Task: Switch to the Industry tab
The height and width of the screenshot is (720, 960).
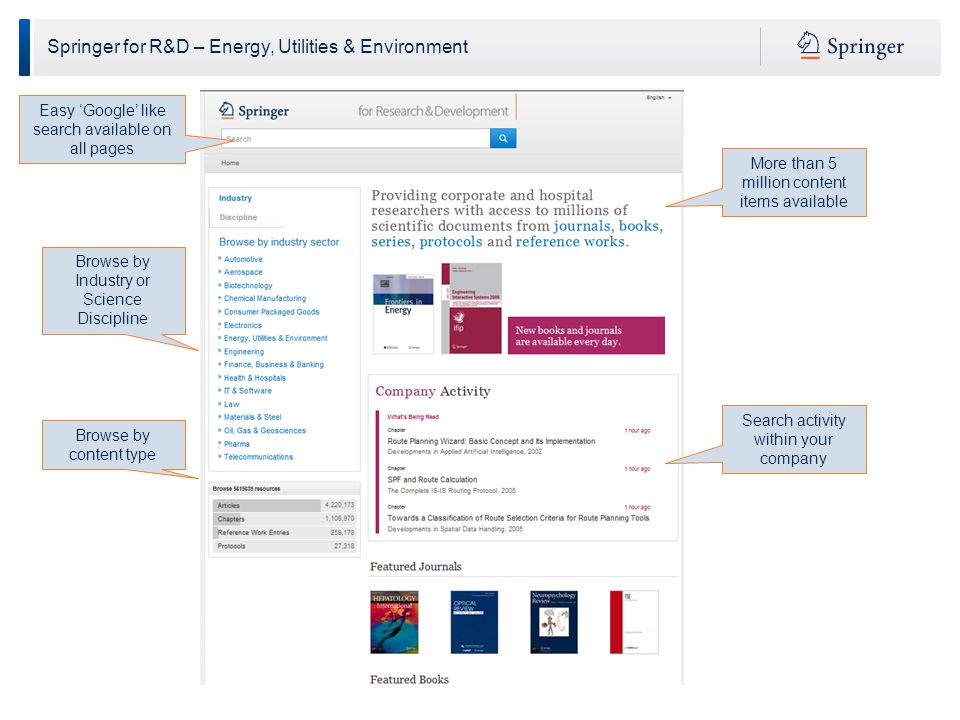Action: [x=235, y=198]
